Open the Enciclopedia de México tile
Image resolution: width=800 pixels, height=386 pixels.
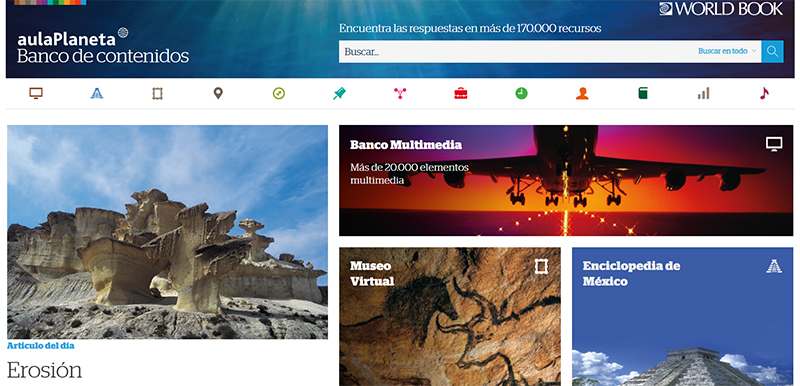click(x=683, y=317)
